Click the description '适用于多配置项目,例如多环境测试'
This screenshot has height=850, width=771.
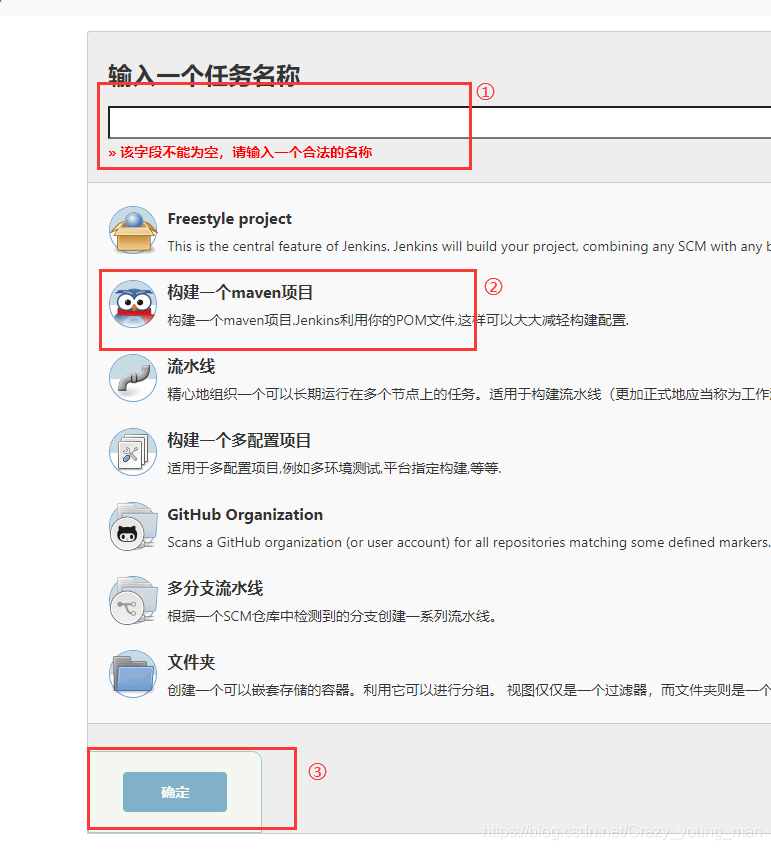[334, 468]
